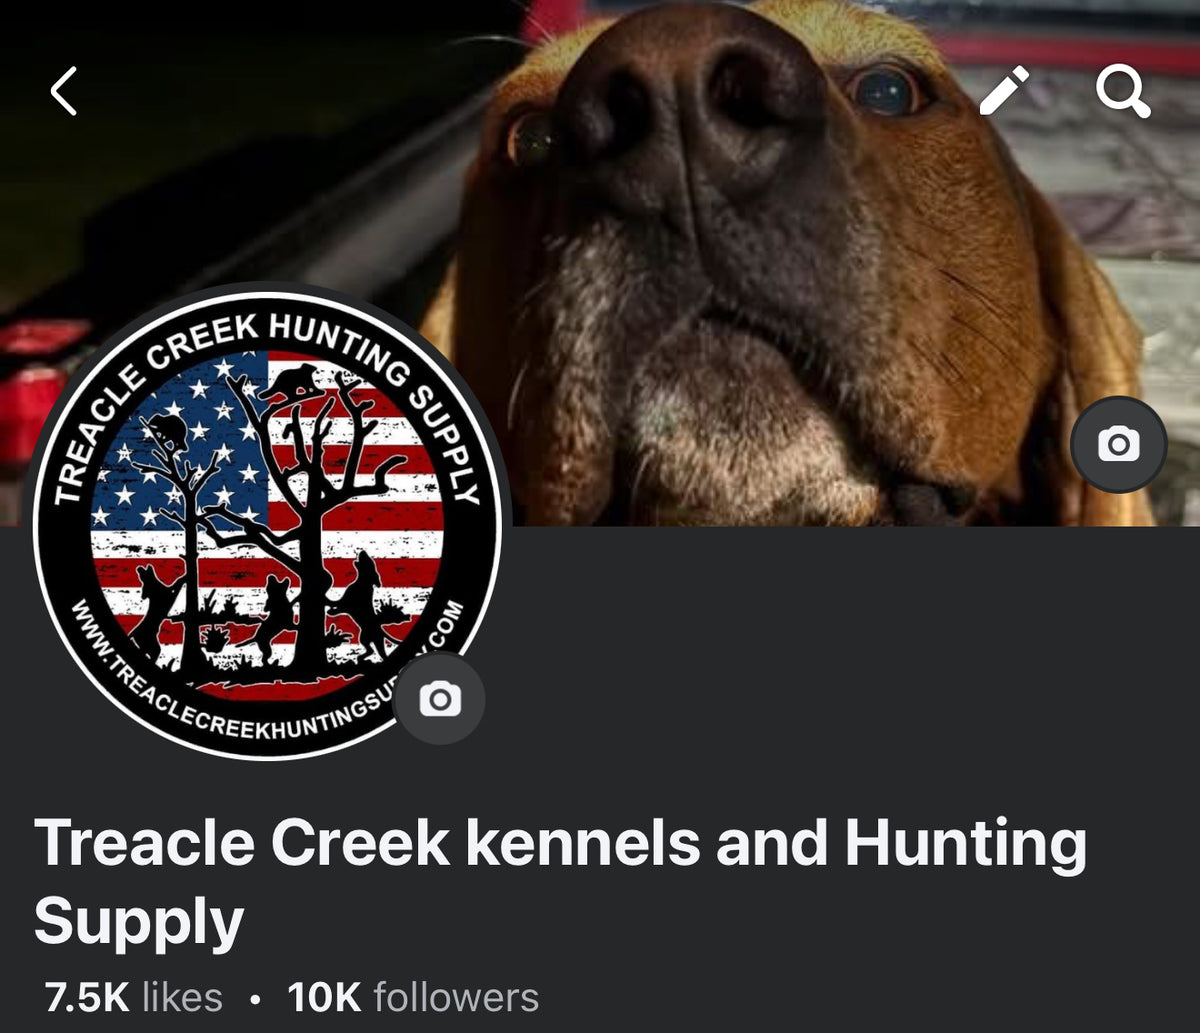This screenshot has width=1200, height=1033.
Task: Open the Treacle Creek Hunting Supply logo
Action: (268, 525)
